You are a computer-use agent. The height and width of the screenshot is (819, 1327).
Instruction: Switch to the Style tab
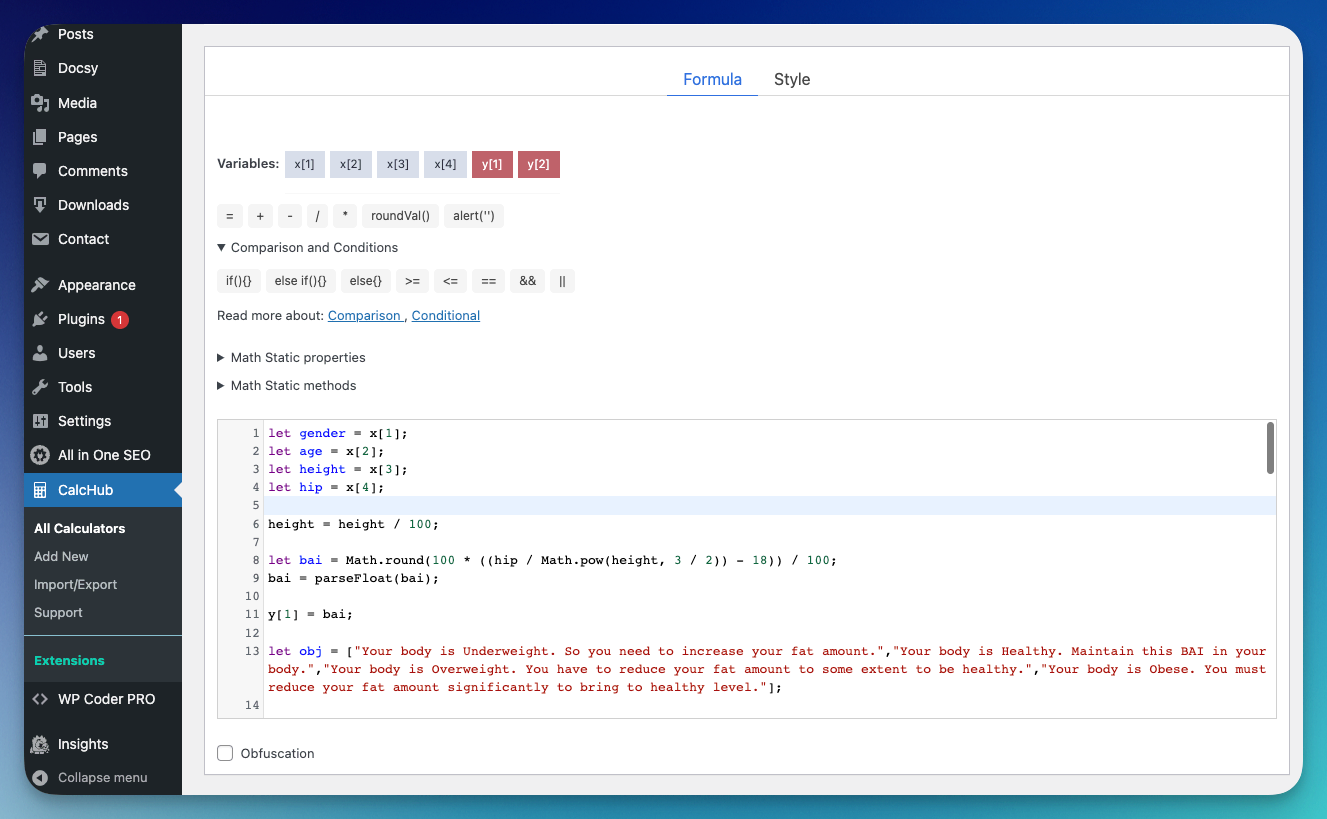point(792,79)
